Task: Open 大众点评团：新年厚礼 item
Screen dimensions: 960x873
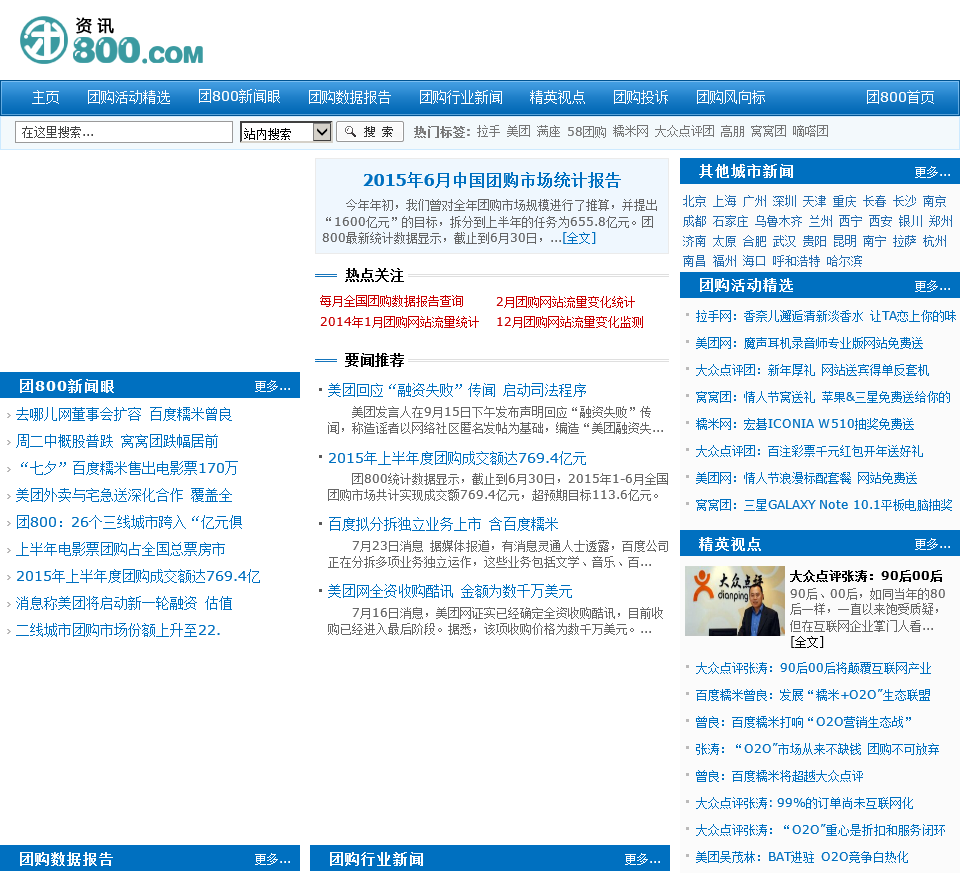Action: [812, 370]
